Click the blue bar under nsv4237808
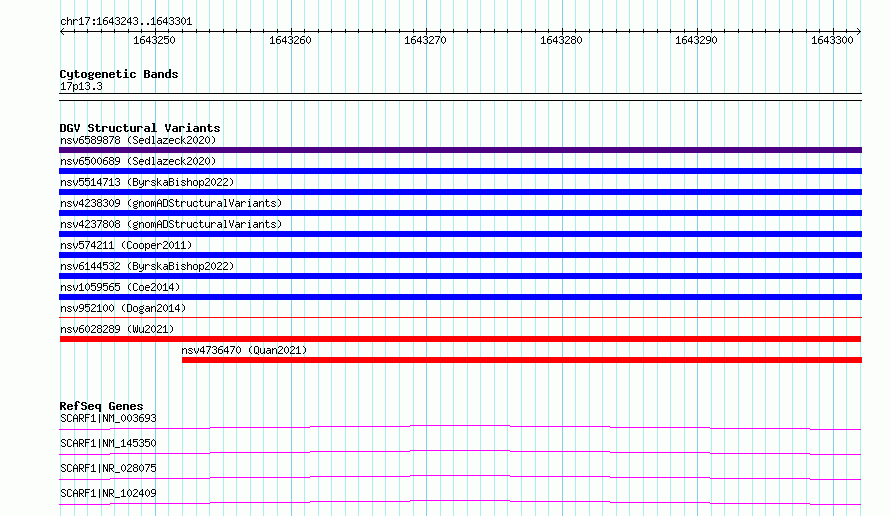Viewport: 890px width, 516px height. (x=460, y=234)
